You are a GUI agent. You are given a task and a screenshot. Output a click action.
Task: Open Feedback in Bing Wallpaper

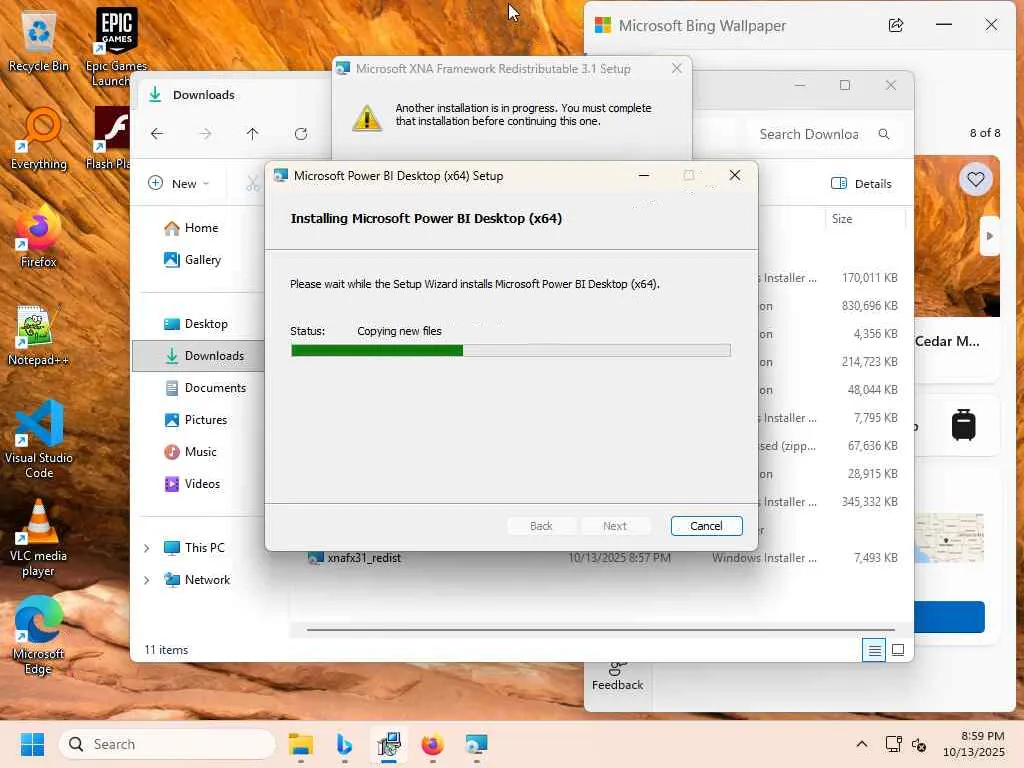pos(617,677)
